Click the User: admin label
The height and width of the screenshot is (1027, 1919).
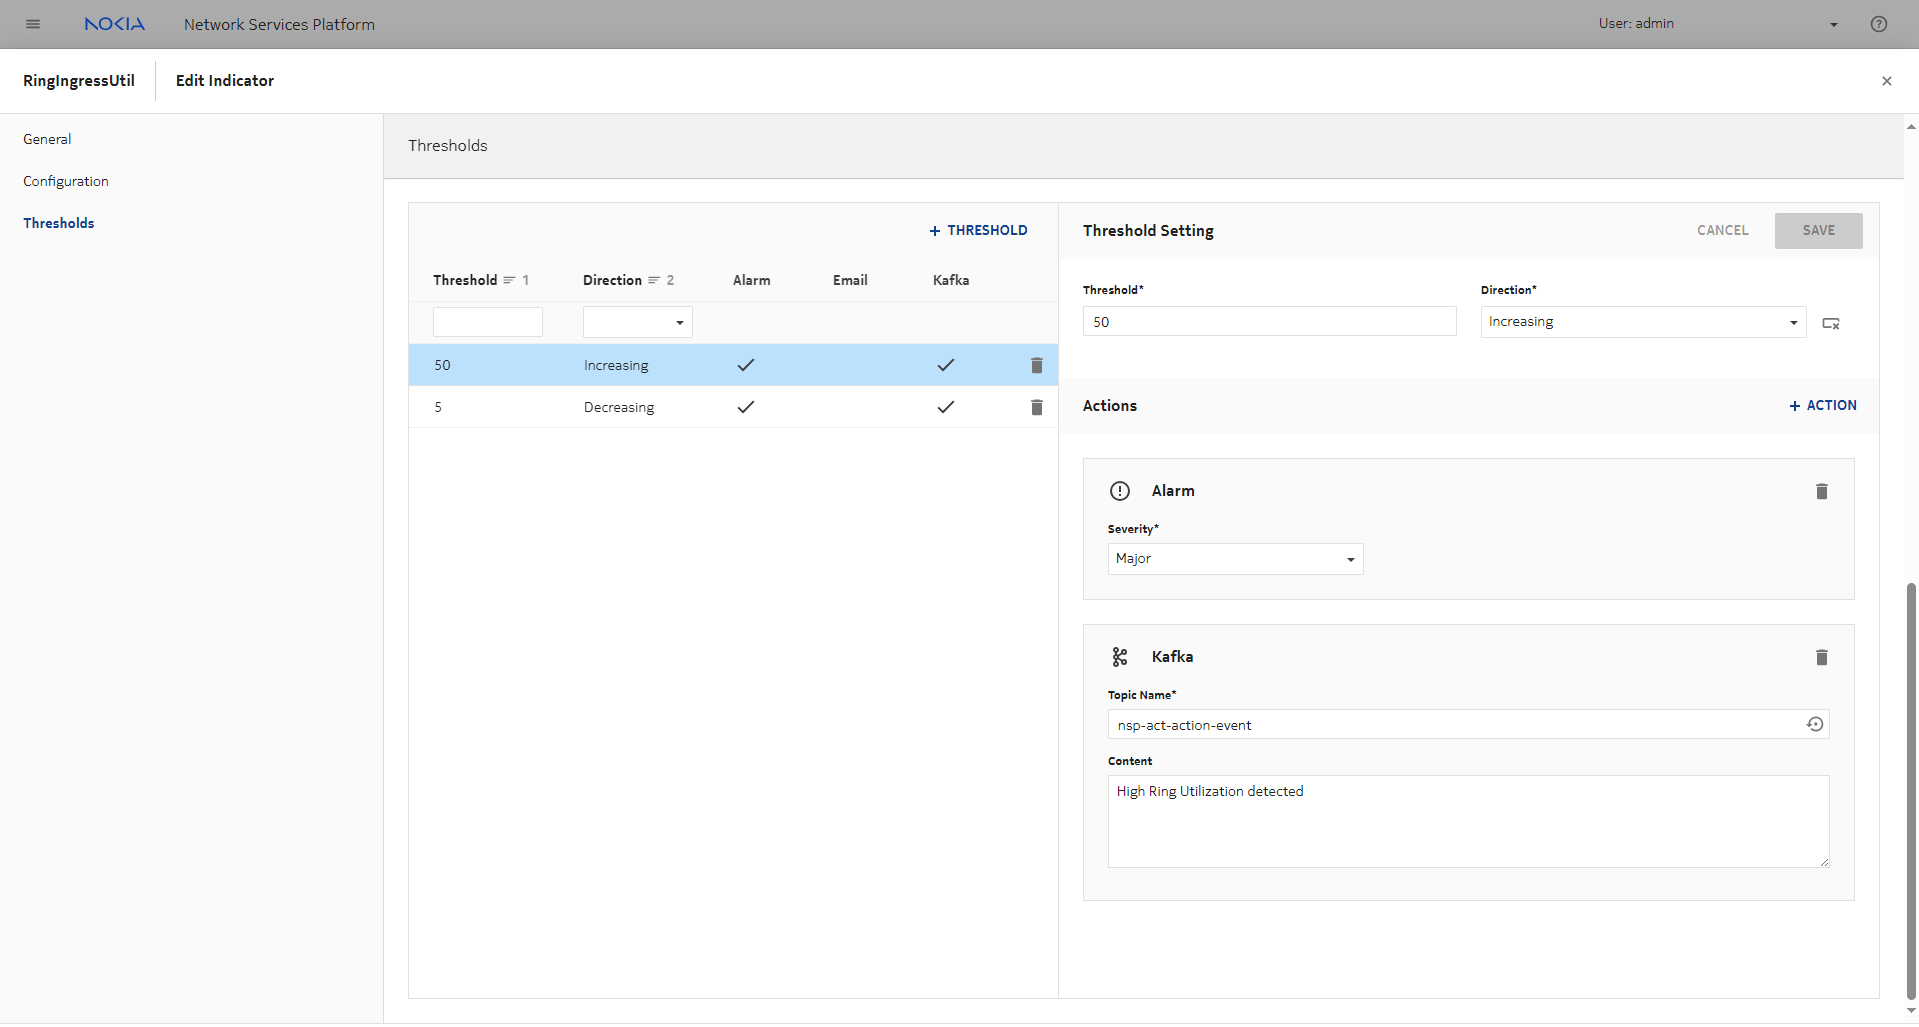pos(1636,23)
